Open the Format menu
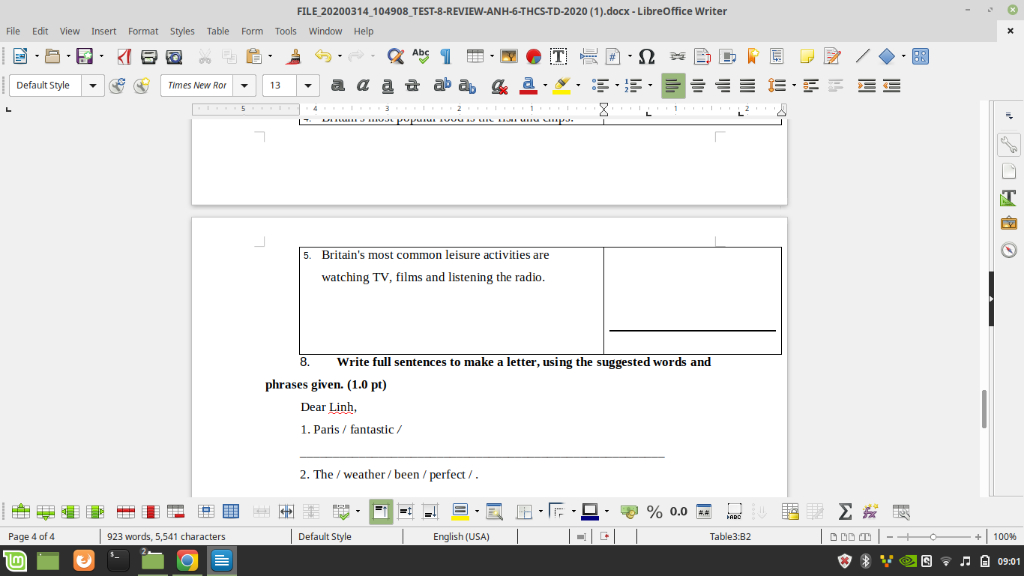The height and width of the screenshot is (576, 1024). [143, 31]
